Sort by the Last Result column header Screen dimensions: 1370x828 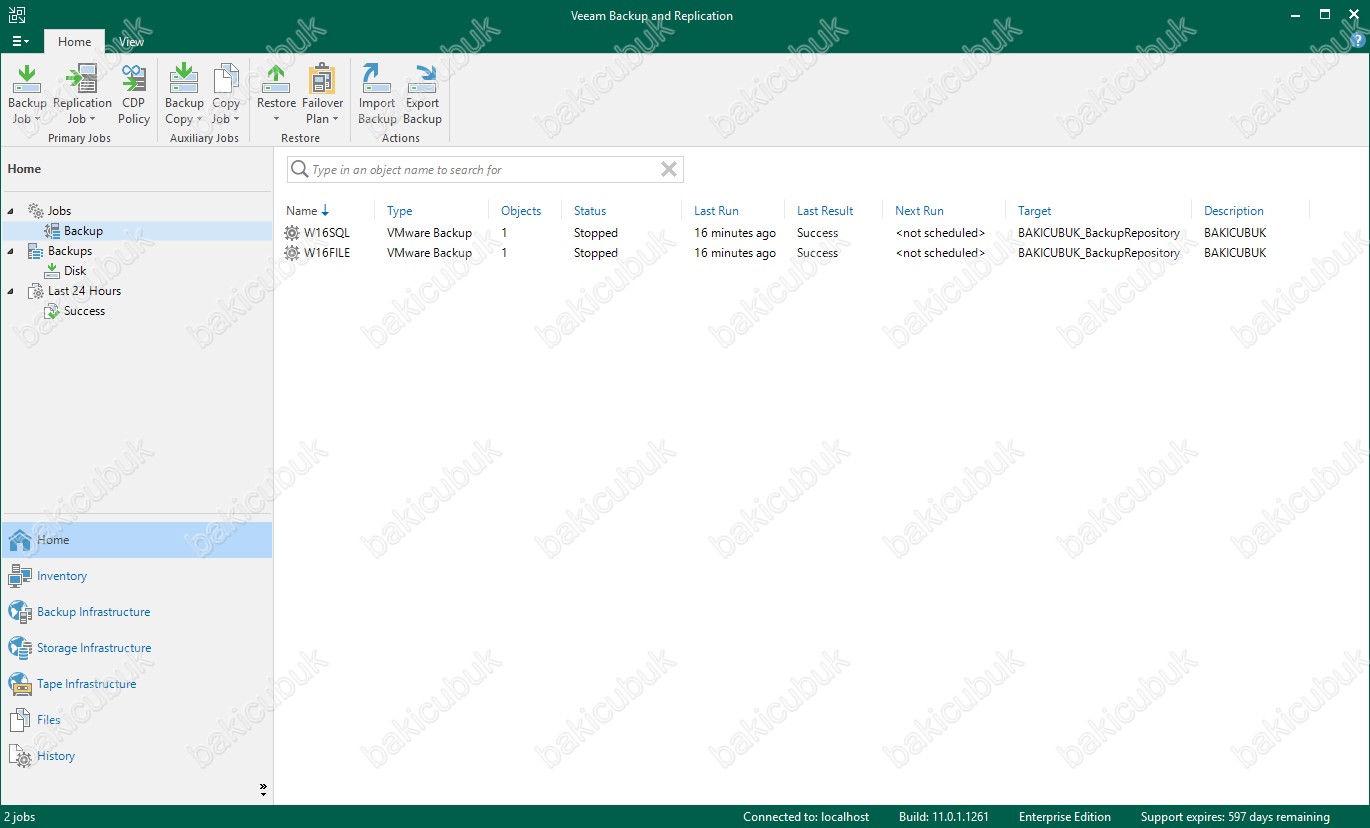pos(825,211)
